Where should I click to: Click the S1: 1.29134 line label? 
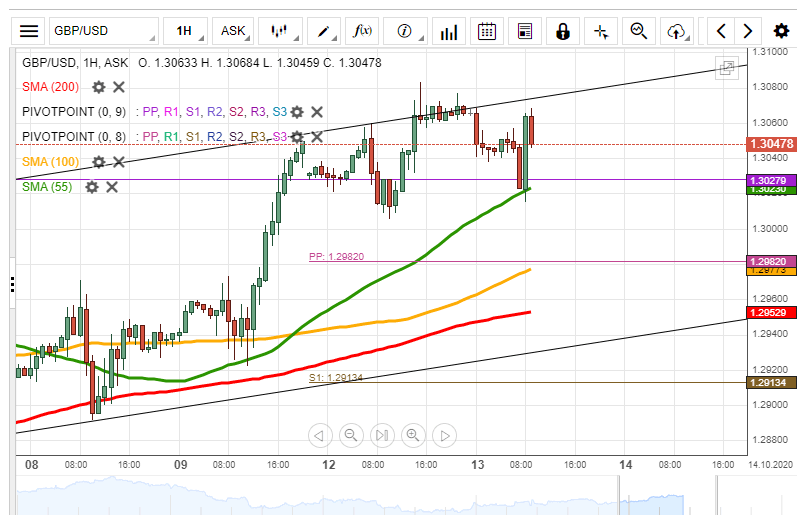336,378
